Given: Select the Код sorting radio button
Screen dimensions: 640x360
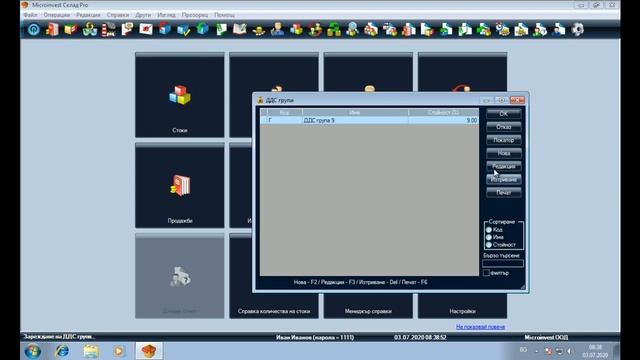Looking at the screenshot, I should click(489, 230).
